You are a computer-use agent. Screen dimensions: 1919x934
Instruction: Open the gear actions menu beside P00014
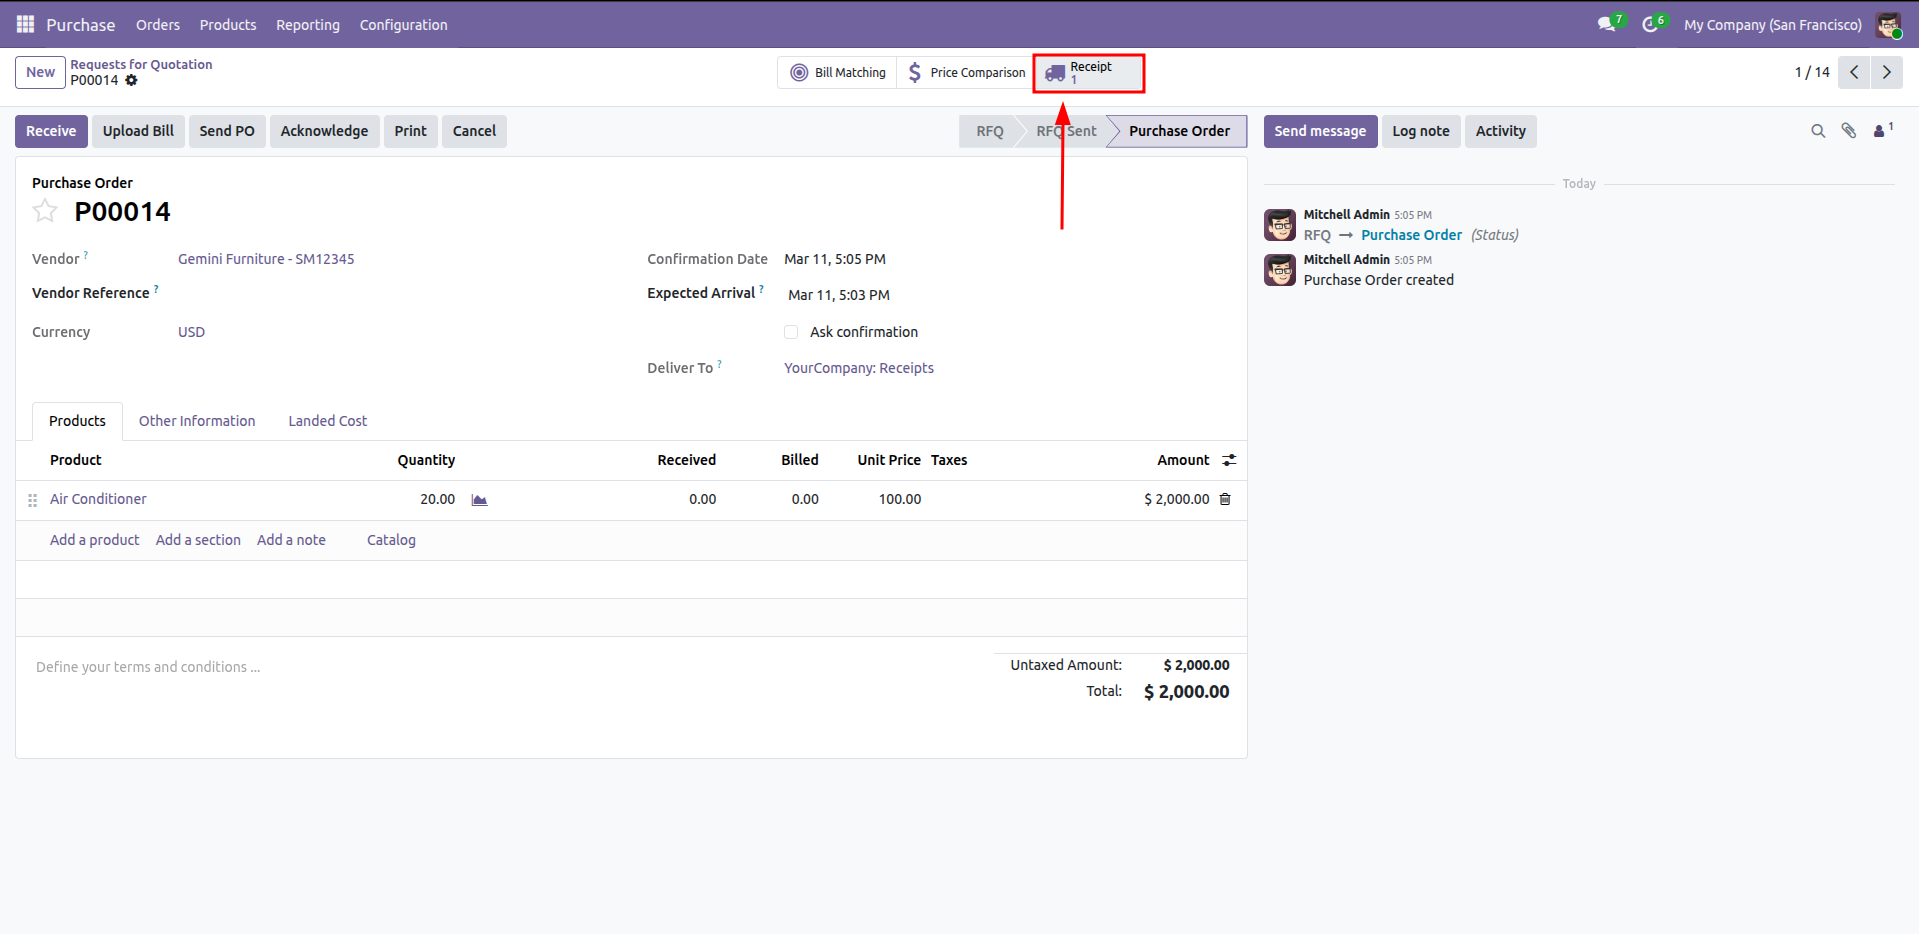(131, 80)
